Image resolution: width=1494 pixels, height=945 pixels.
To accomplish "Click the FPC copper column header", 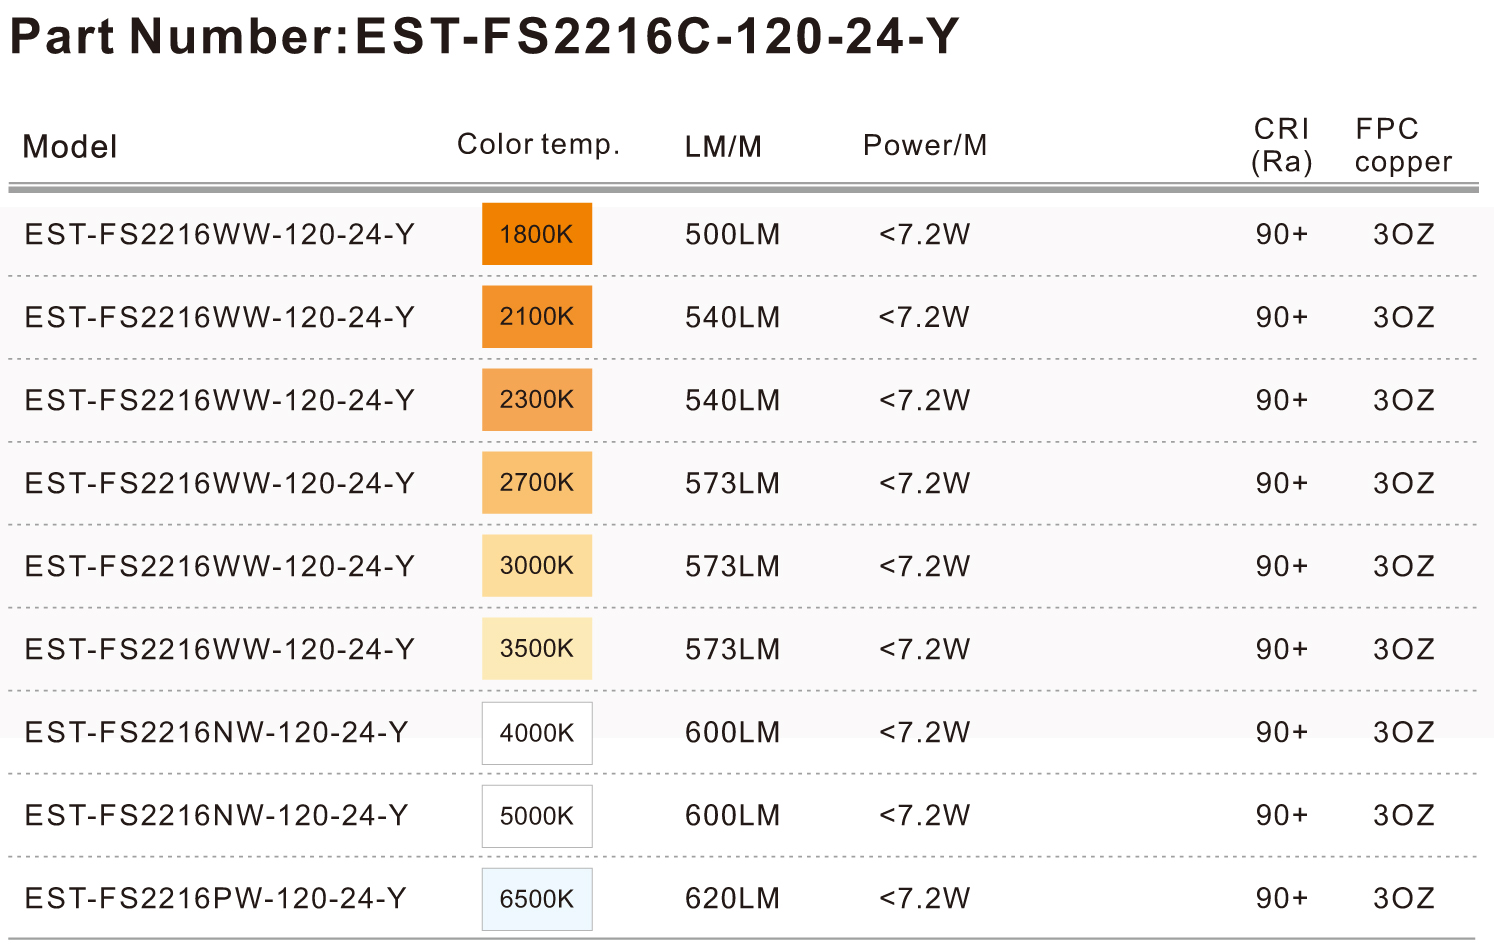I will (1403, 145).
